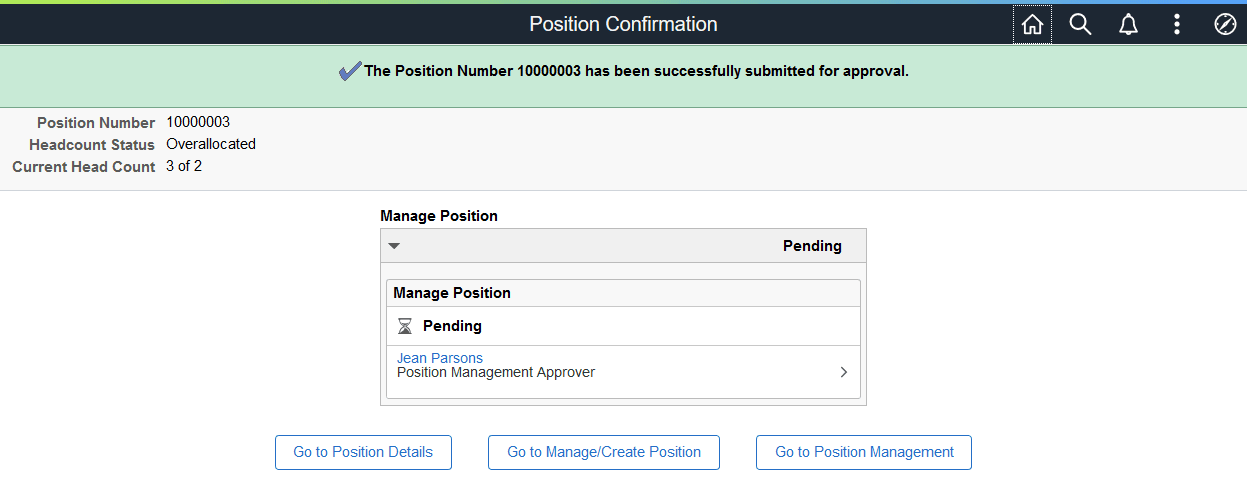This screenshot has height=494, width=1247.
Task: Click the Current Head Count value
Action: click(x=184, y=166)
